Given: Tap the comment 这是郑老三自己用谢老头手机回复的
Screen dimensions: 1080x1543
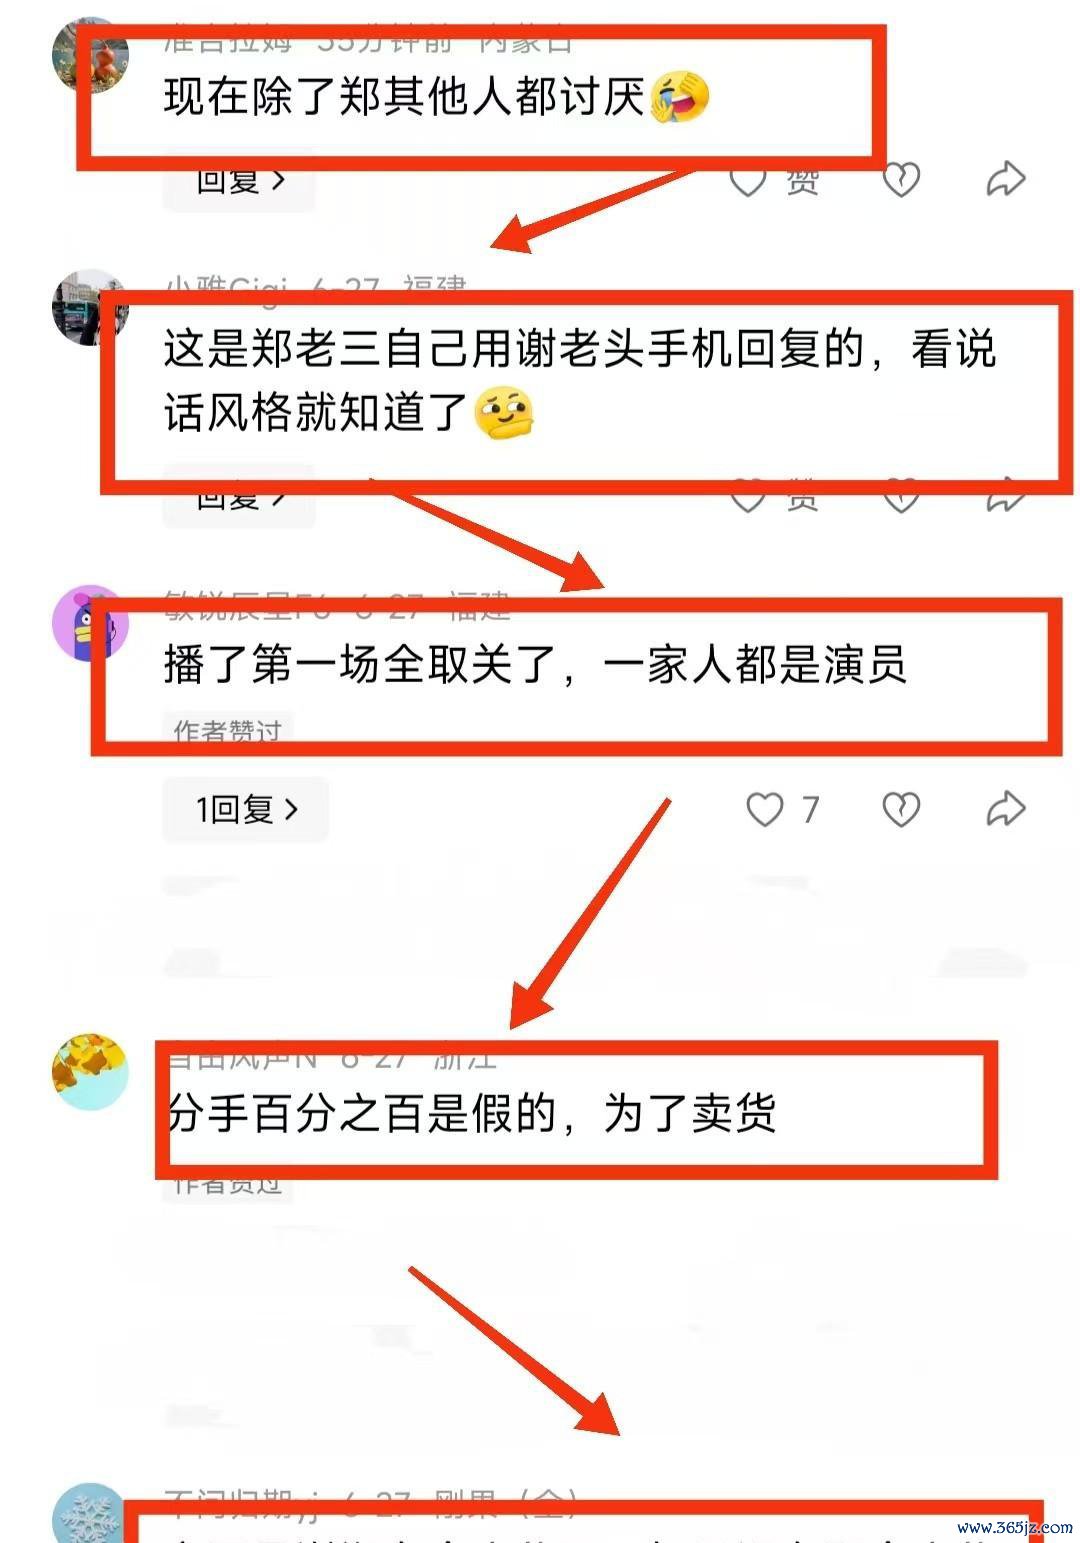Looking at the screenshot, I should (x=580, y=380).
